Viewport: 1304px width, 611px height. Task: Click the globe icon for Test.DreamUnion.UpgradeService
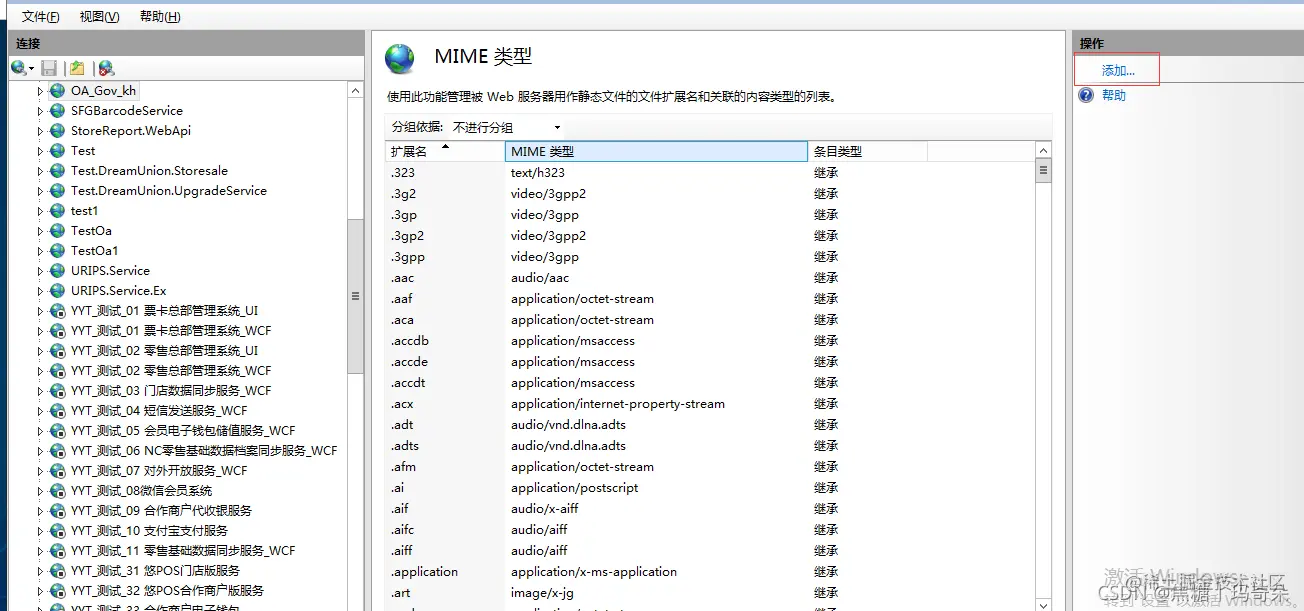pyautogui.click(x=57, y=190)
